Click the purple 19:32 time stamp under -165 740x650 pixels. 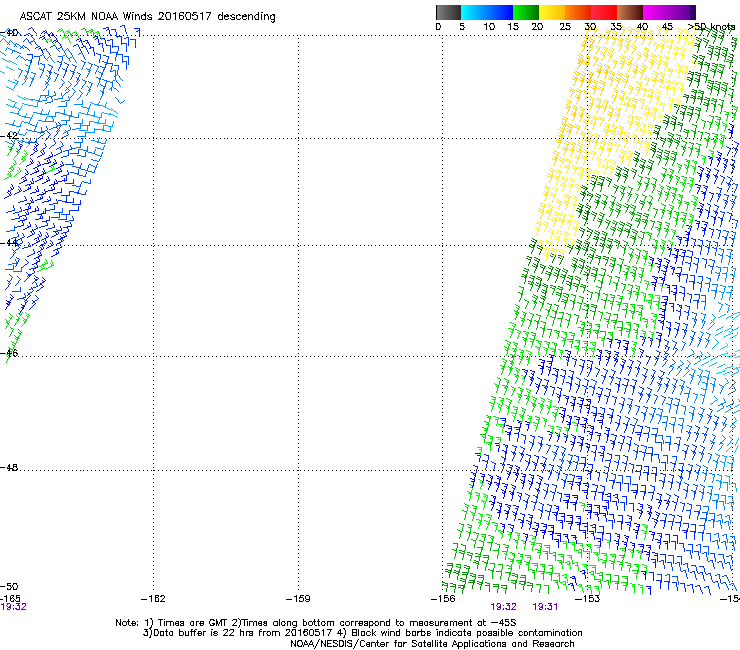coord(13,607)
